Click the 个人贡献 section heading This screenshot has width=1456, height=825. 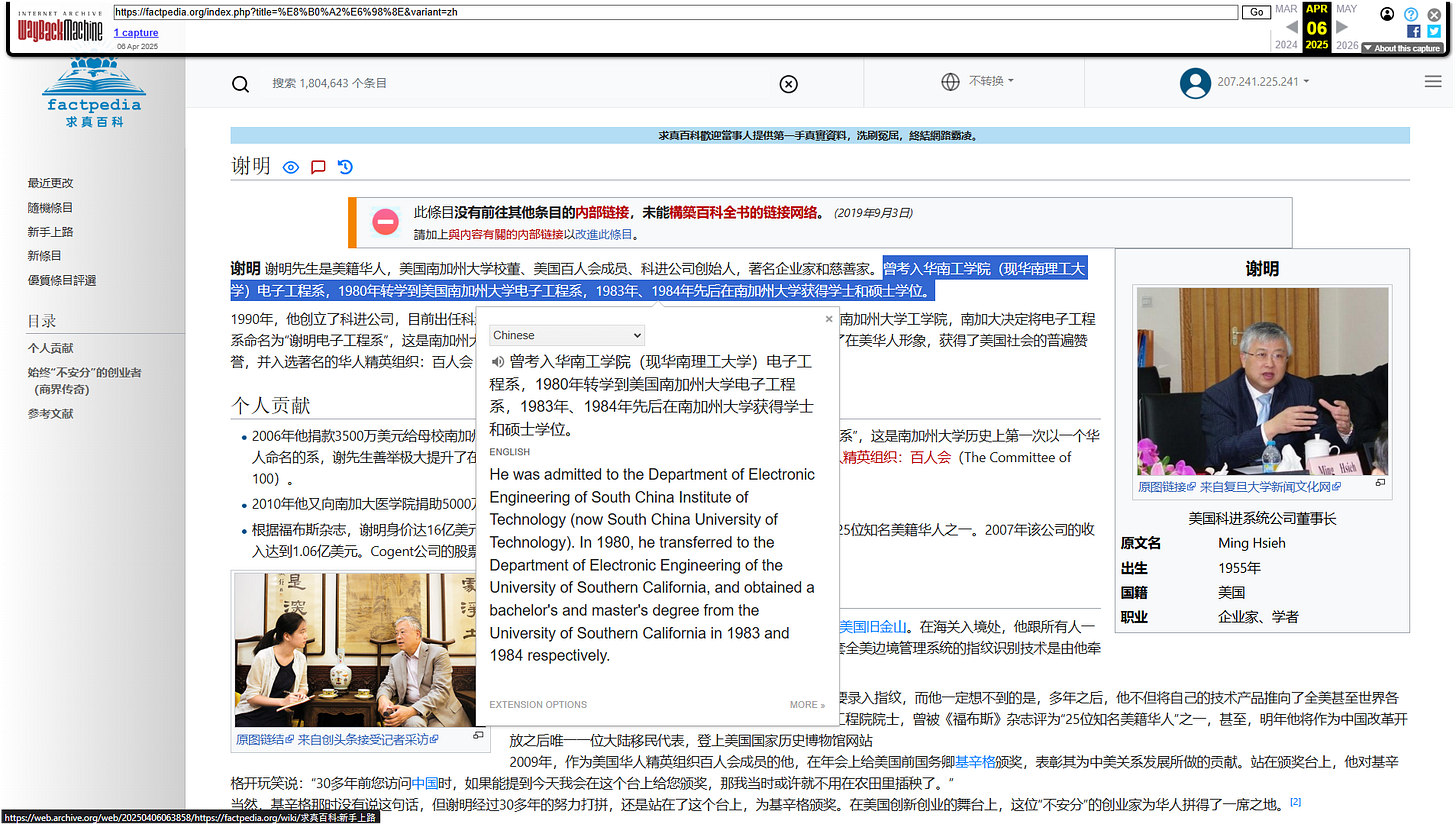[271, 405]
